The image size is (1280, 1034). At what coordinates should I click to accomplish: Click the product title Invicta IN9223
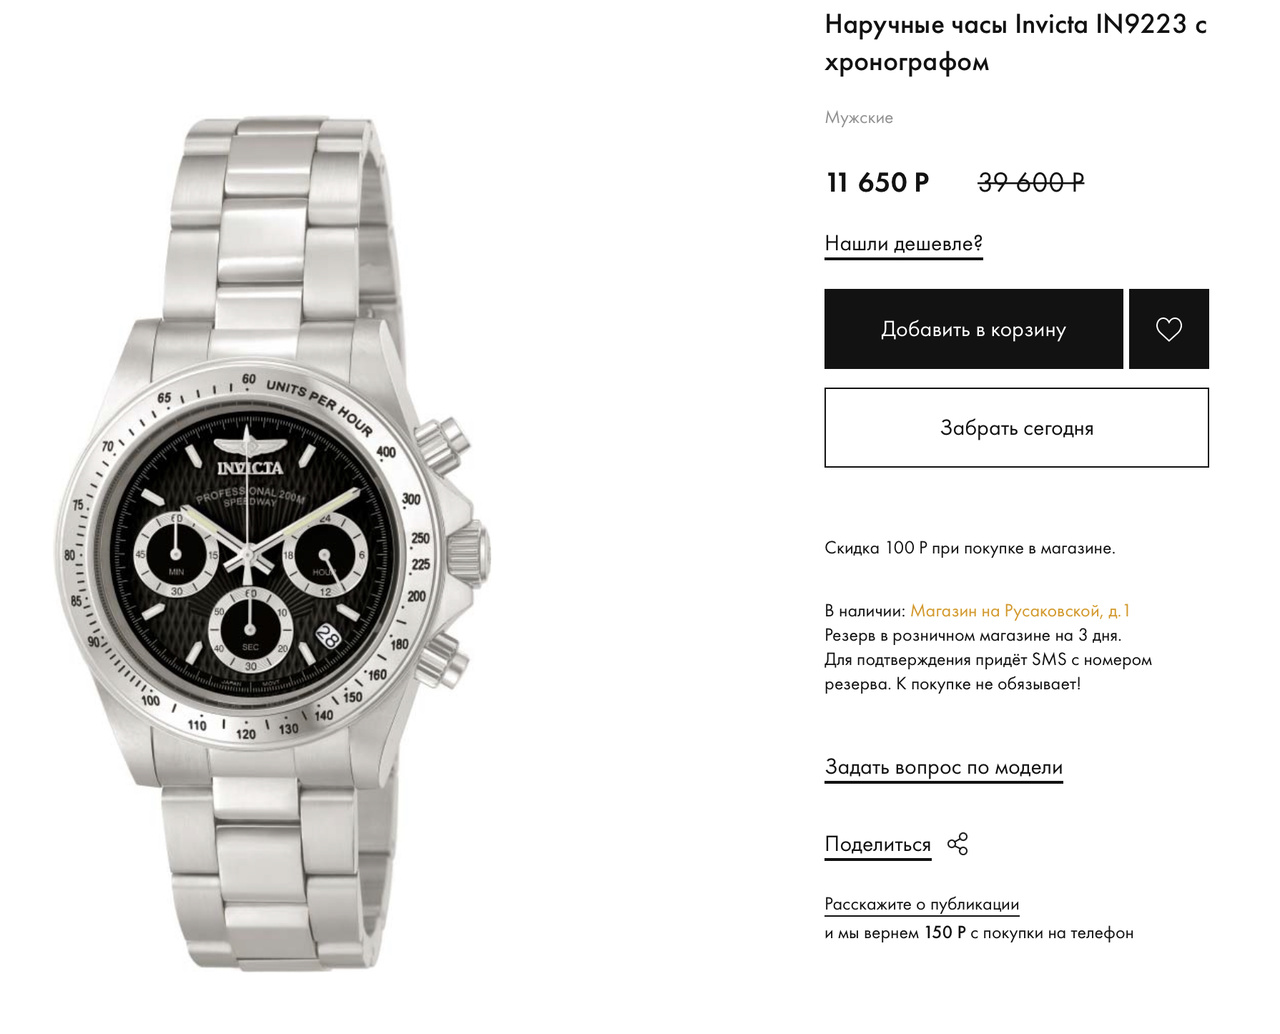tap(1015, 43)
